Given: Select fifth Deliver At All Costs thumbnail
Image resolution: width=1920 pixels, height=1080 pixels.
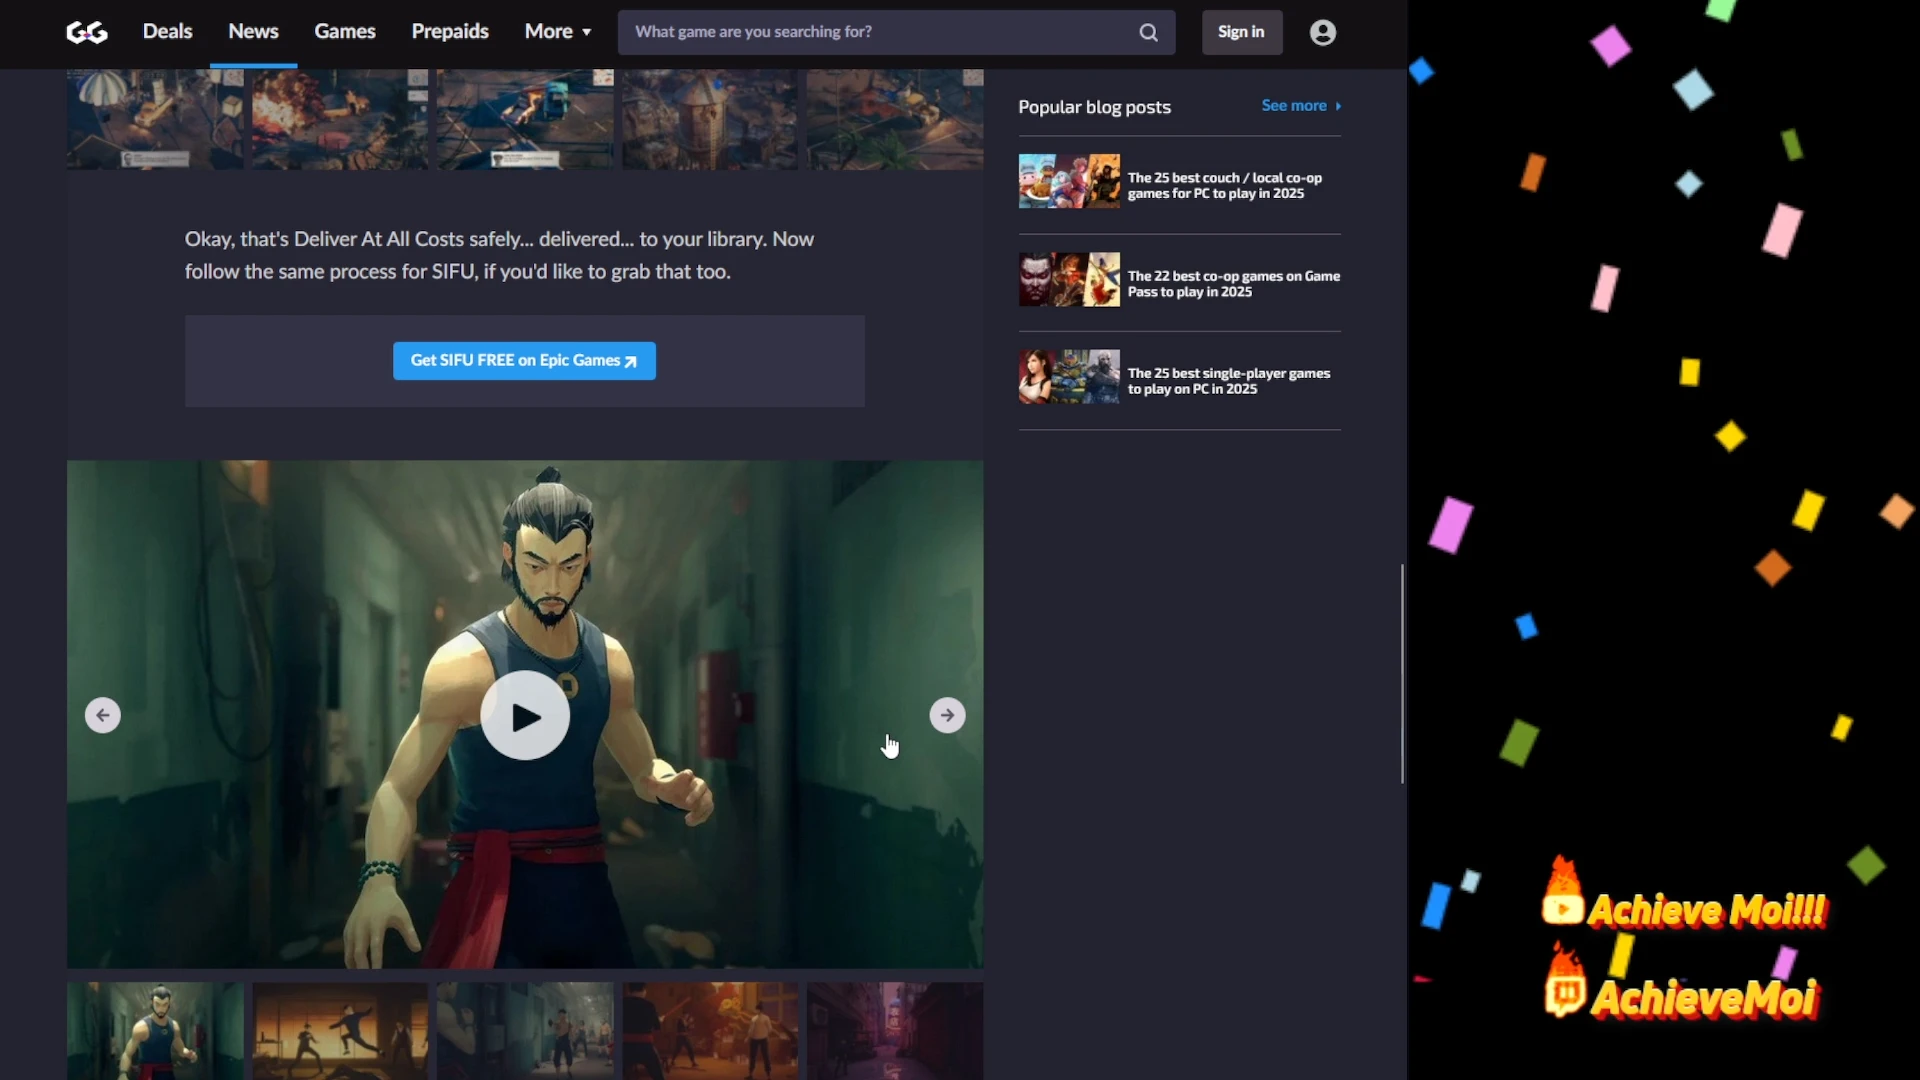Looking at the screenshot, I should [x=895, y=119].
